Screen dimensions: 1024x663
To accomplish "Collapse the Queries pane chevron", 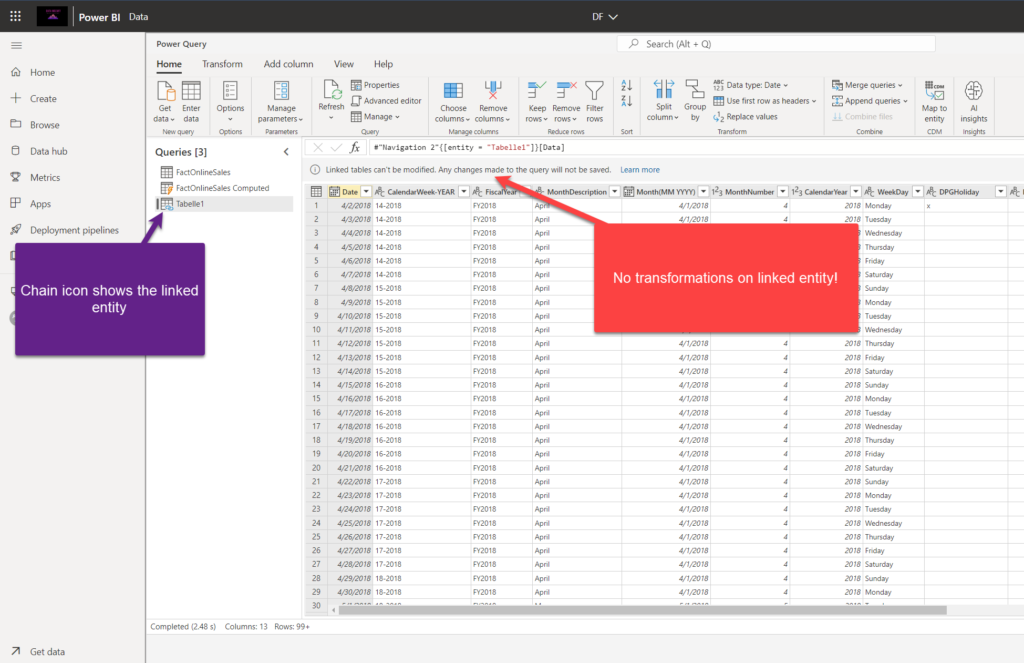I will tap(286, 152).
